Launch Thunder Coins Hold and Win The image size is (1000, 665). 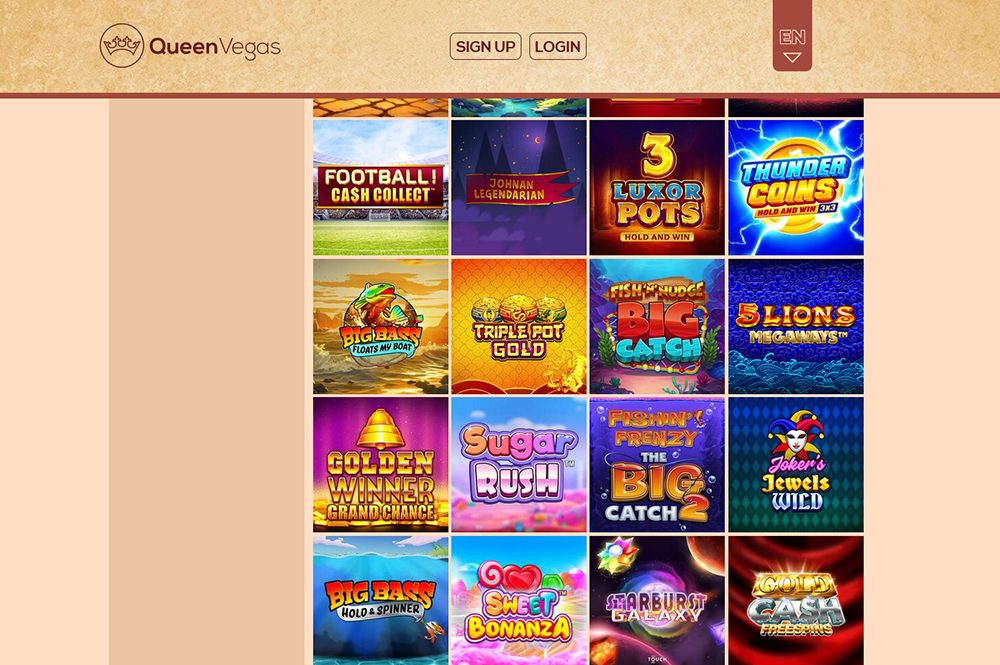(796, 187)
